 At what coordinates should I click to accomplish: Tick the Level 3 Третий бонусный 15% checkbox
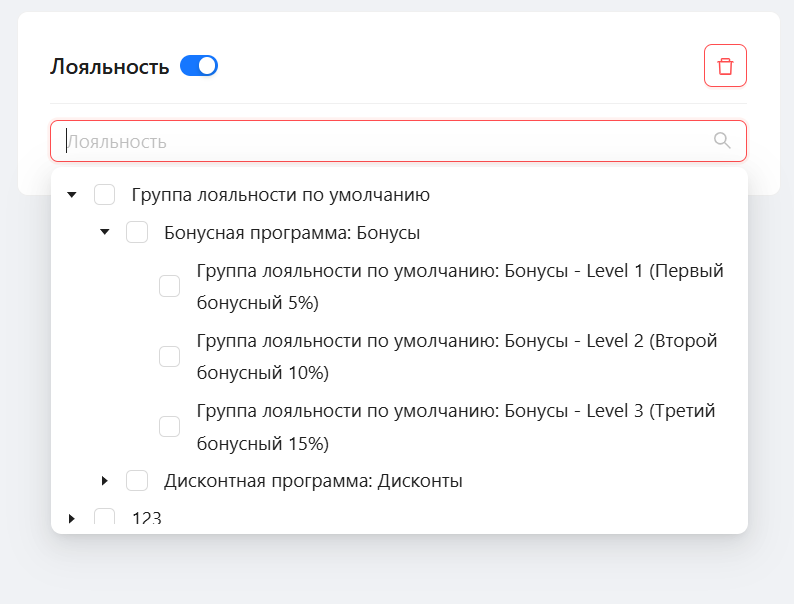[169, 426]
